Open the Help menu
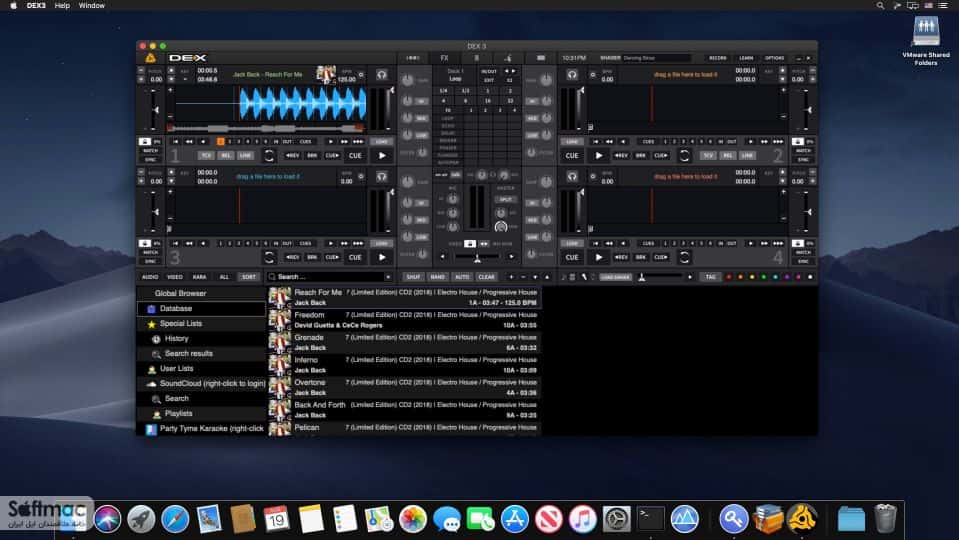 [x=62, y=6]
